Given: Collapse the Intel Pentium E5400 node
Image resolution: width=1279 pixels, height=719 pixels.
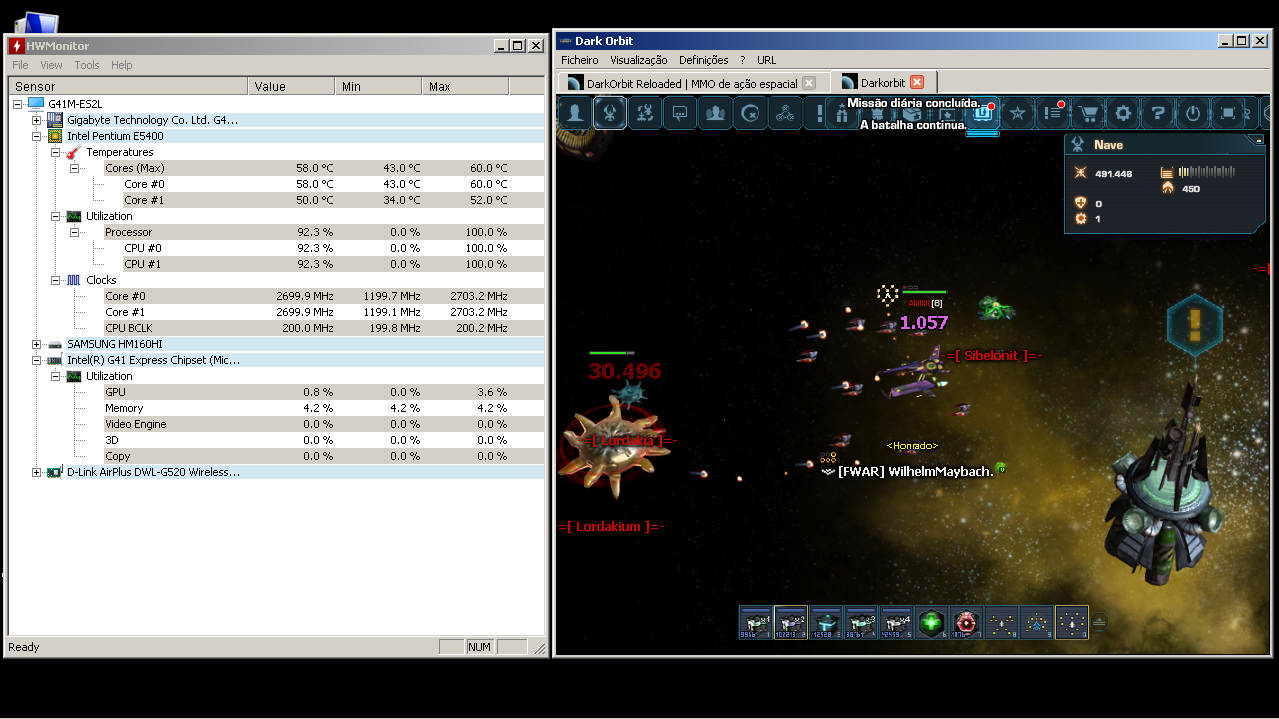Looking at the screenshot, I should [x=37, y=136].
